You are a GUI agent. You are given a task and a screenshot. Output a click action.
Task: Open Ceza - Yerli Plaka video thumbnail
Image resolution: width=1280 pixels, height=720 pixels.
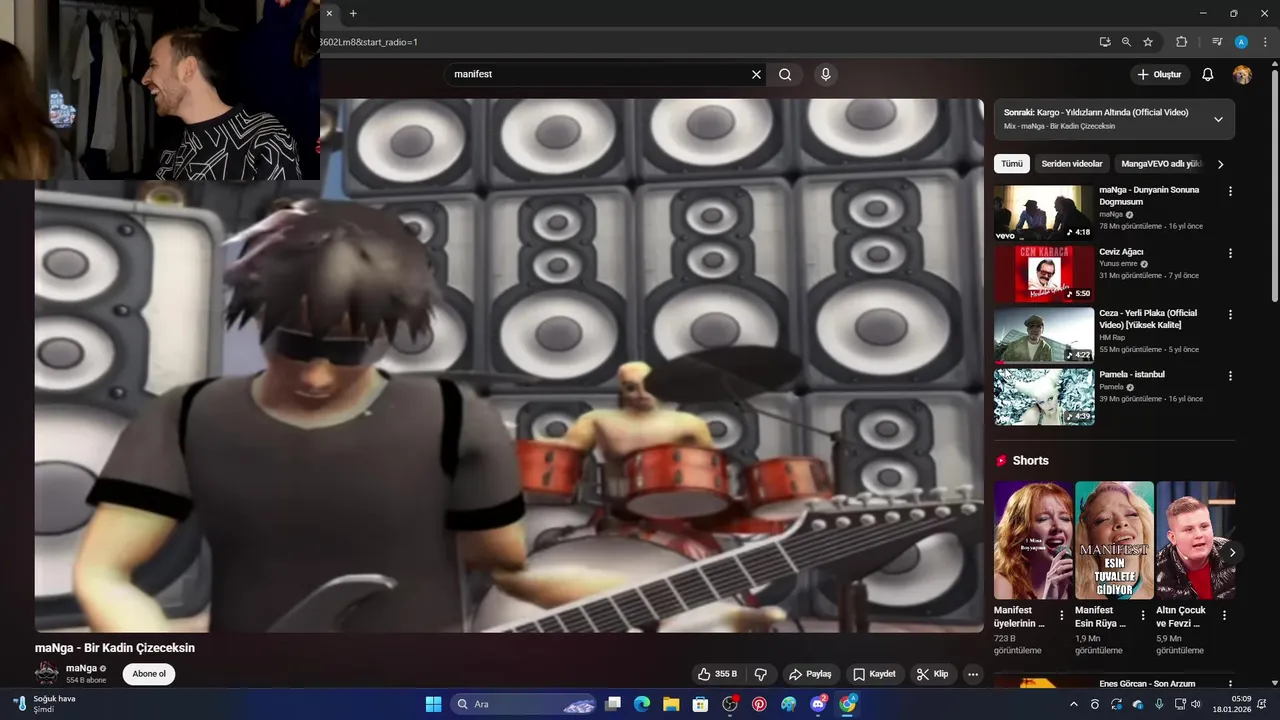click(1043, 335)
